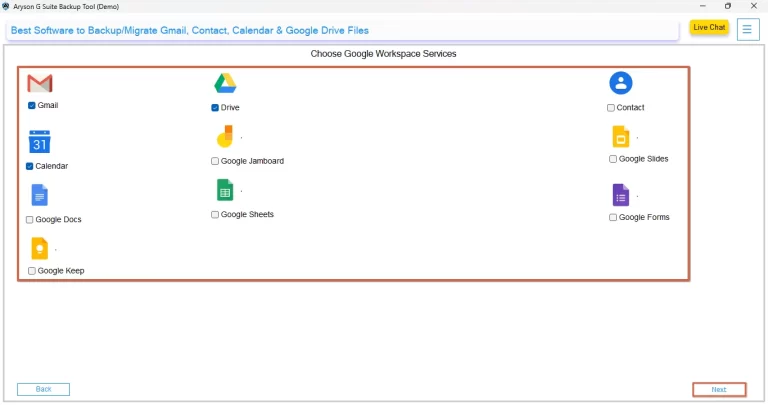The image size is (768, 405).
Task: Click the Google Sheets icon
Action: tap(225, 190)
